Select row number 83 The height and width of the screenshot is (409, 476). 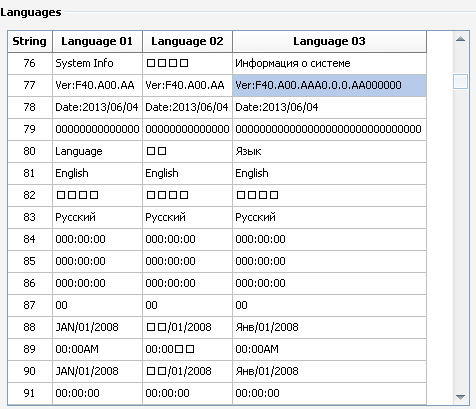(30, 217)
